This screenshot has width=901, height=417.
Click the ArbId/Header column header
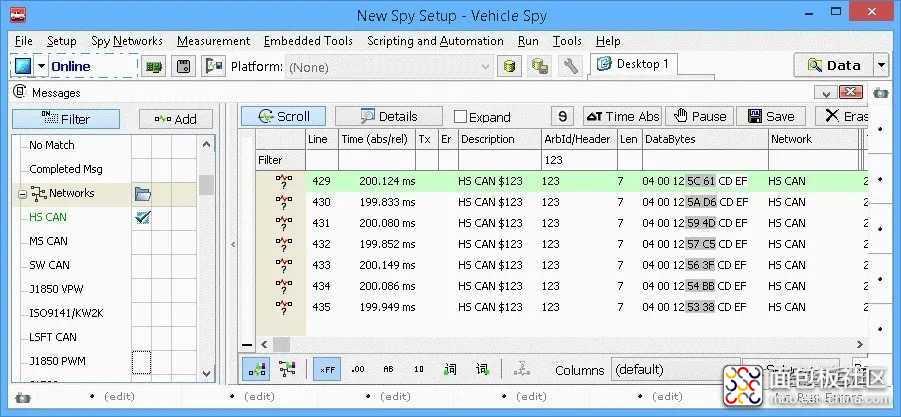(577, 139)
